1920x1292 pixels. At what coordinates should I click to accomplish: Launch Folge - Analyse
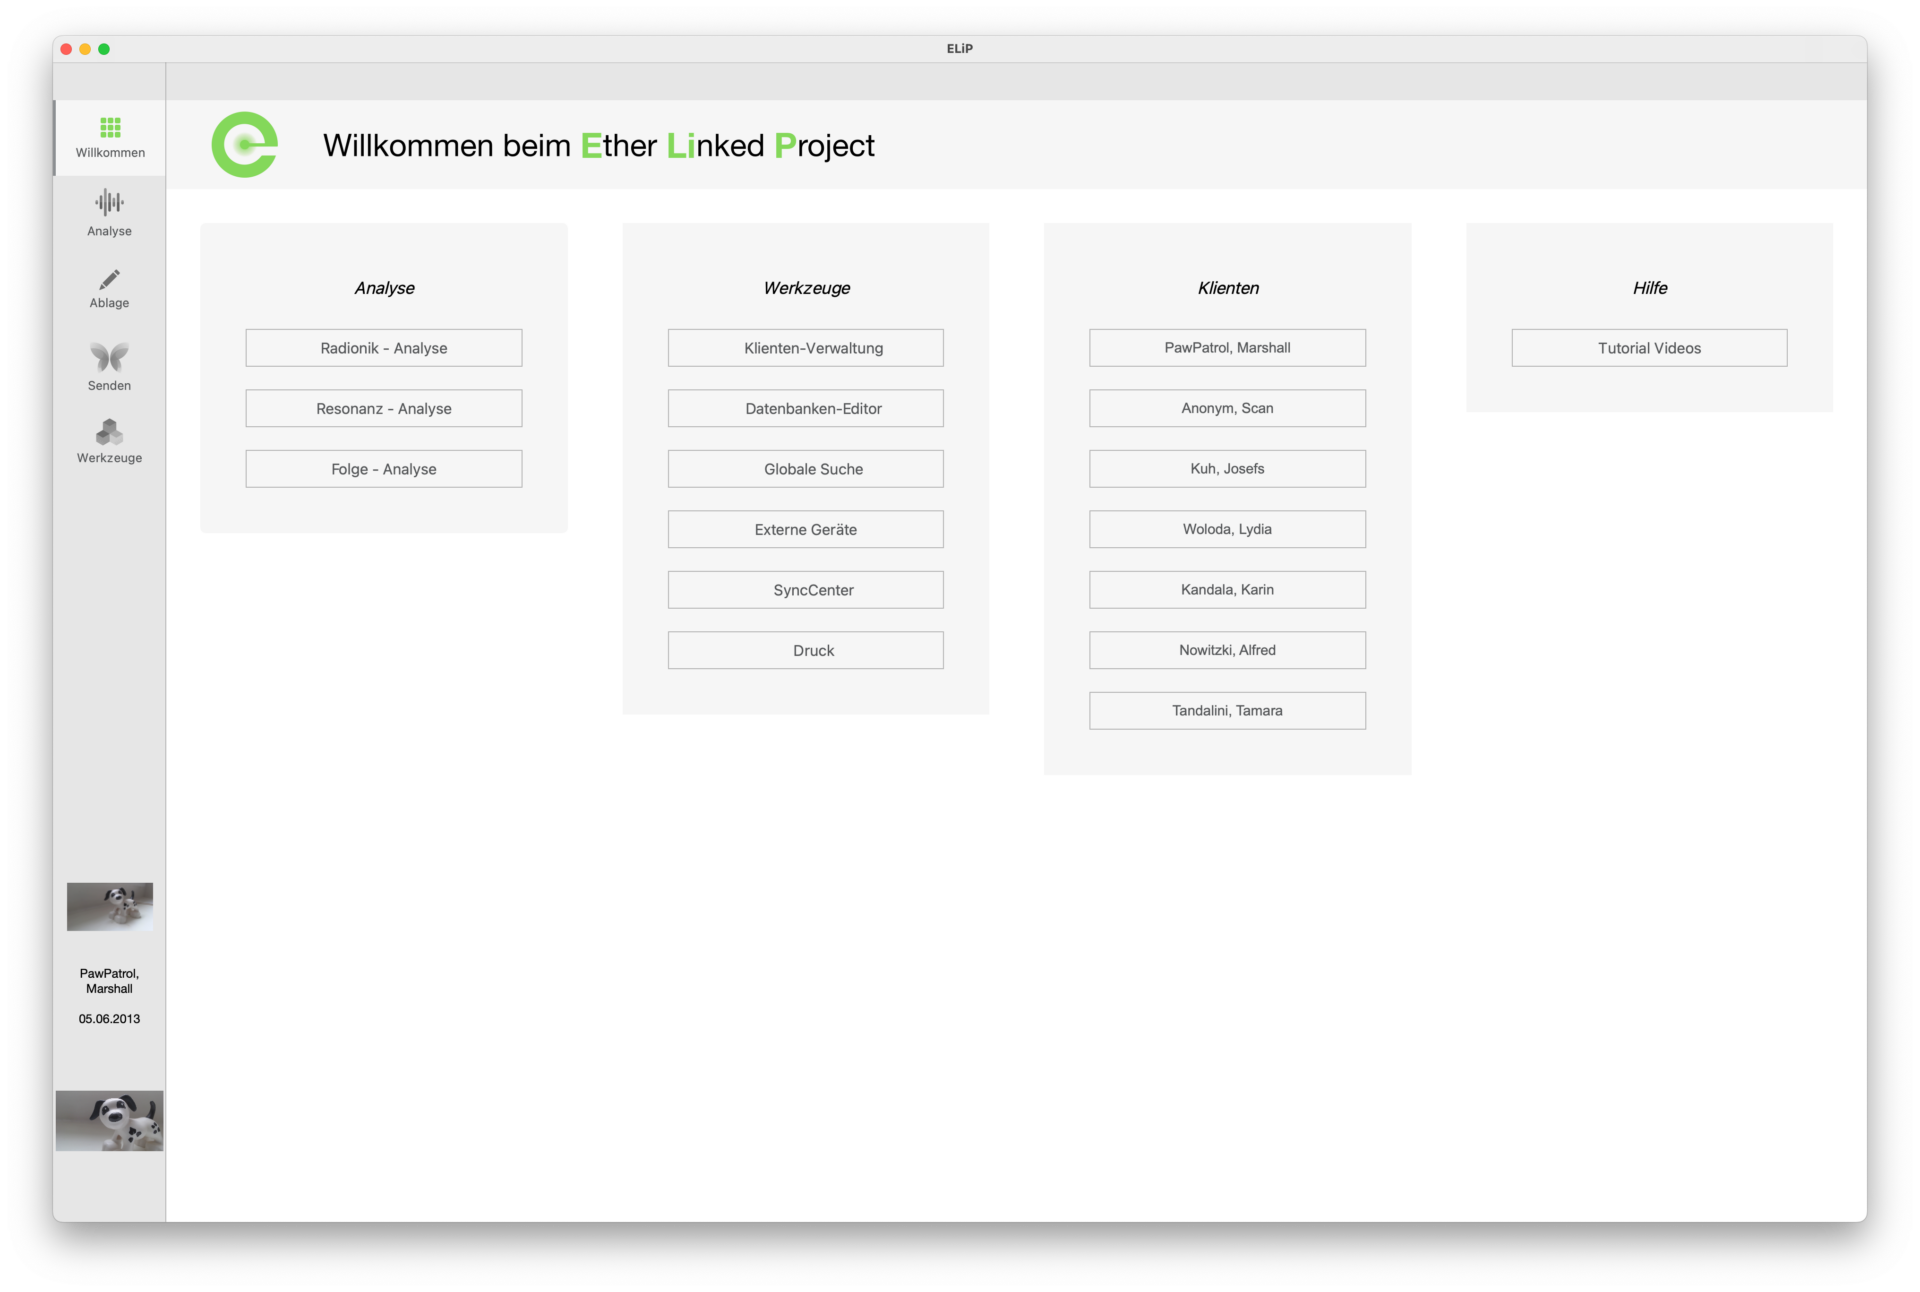click(x=384, y=469)
